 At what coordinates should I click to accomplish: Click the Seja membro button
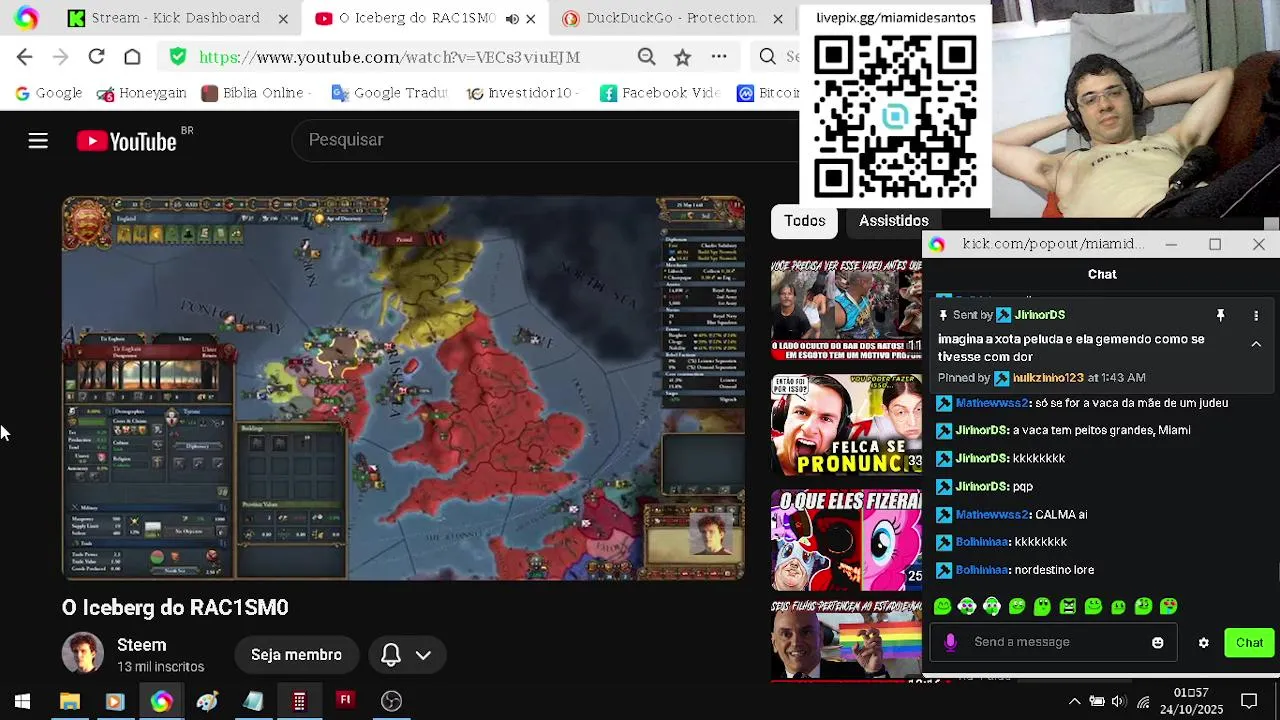[296, 655]
